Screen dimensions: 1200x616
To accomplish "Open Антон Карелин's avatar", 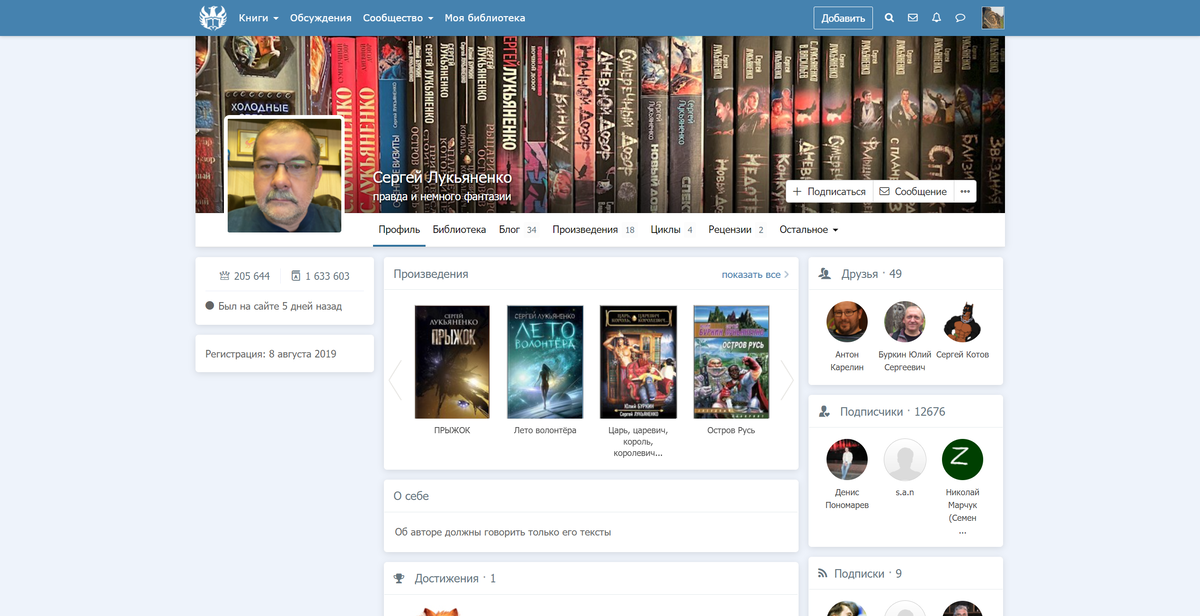I will point(847,322).
